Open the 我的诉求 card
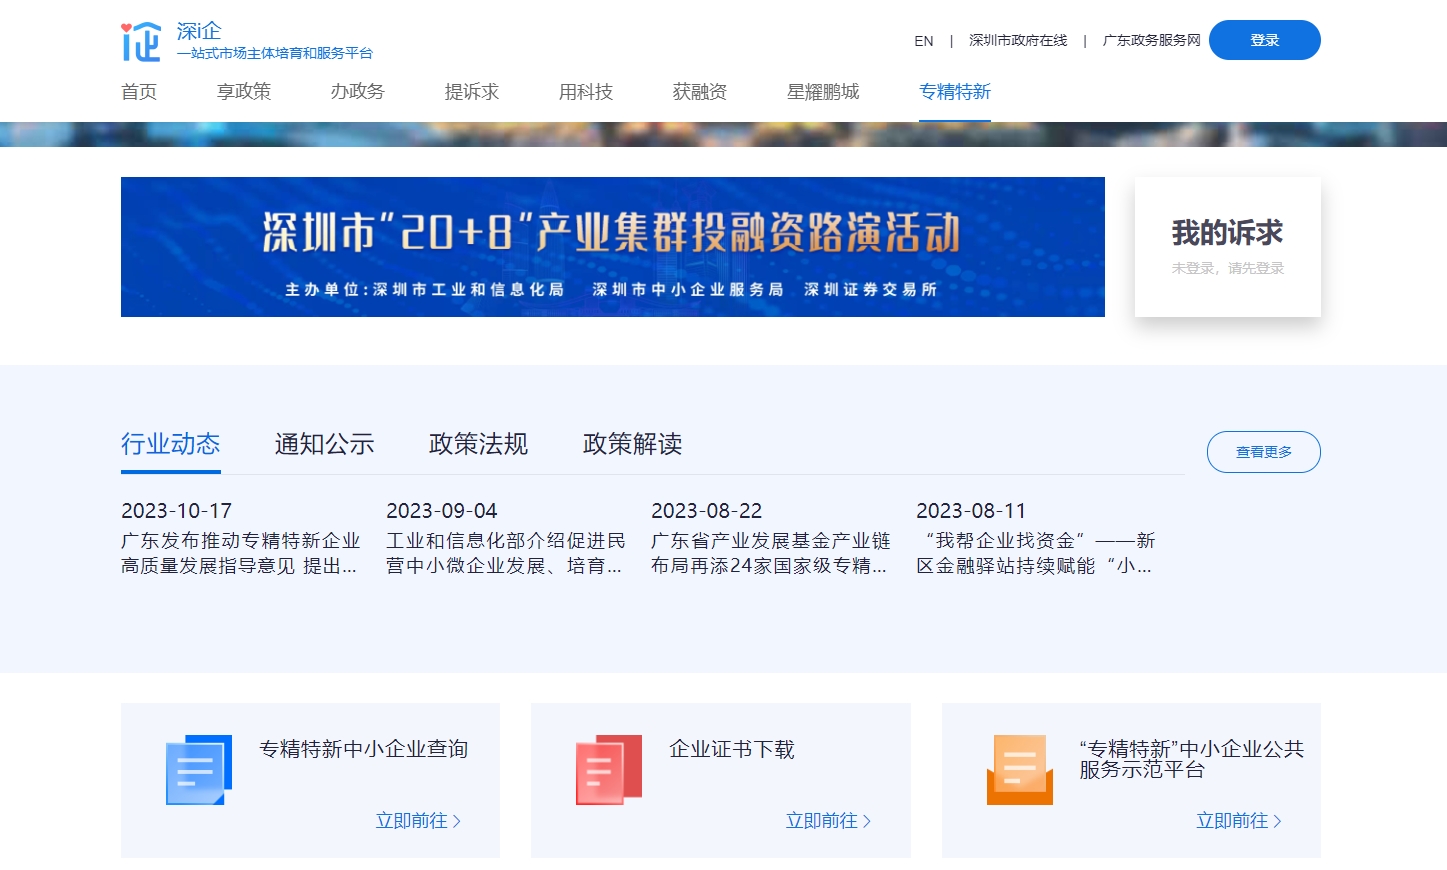Viewport: 1447px width, 870px height. click(1227, 247)
